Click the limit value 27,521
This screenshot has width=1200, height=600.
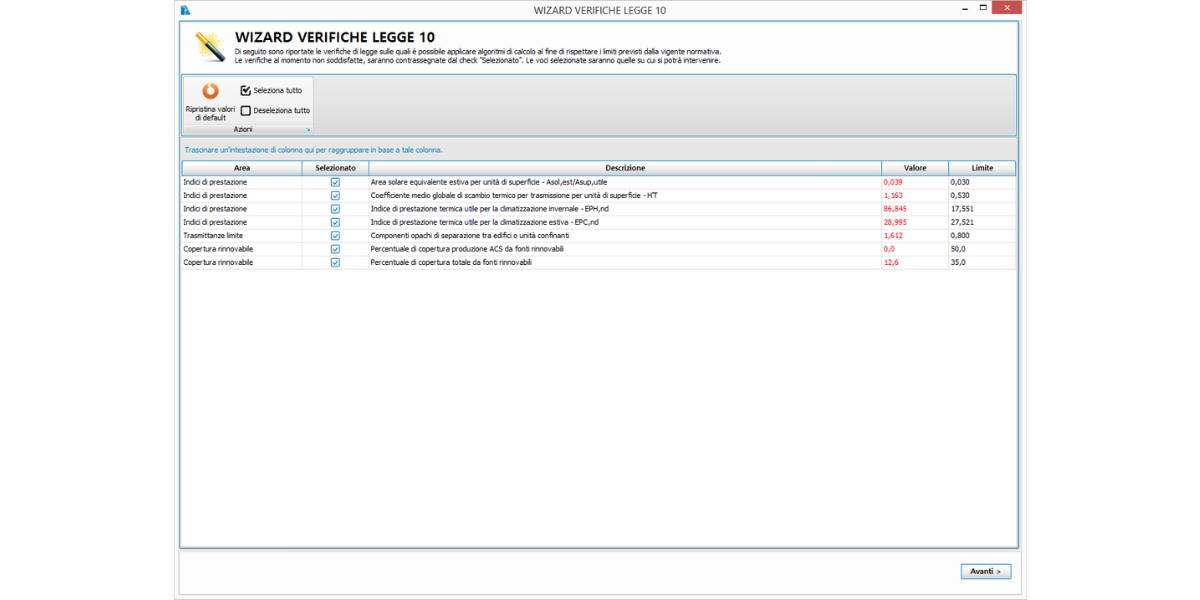click(x=962, y=222)
